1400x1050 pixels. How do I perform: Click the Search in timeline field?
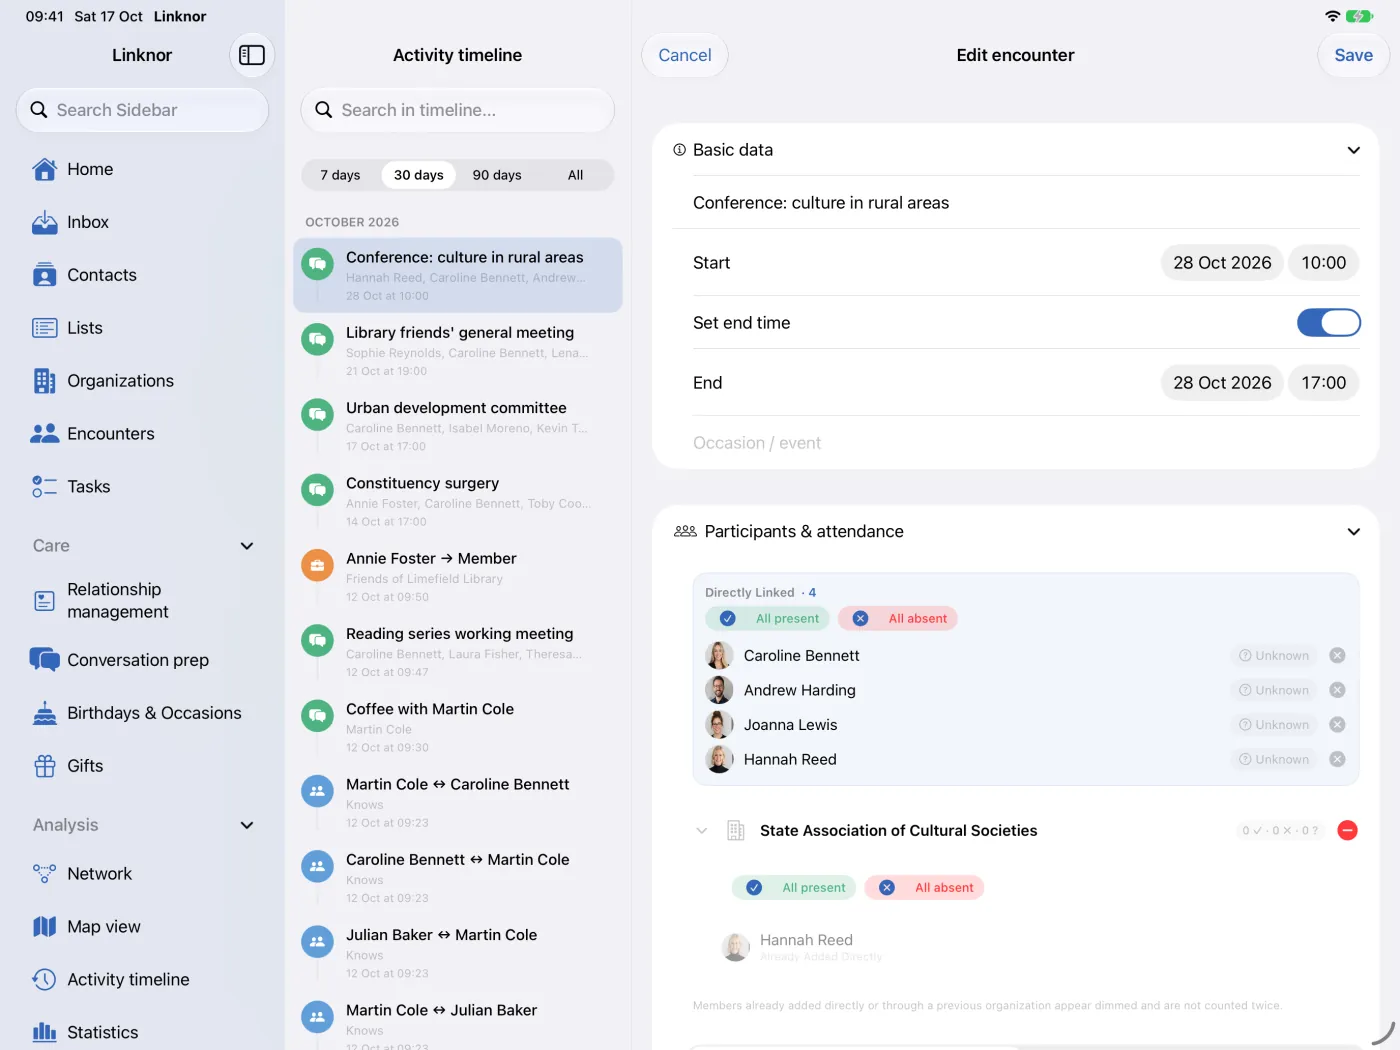point(458,110)
